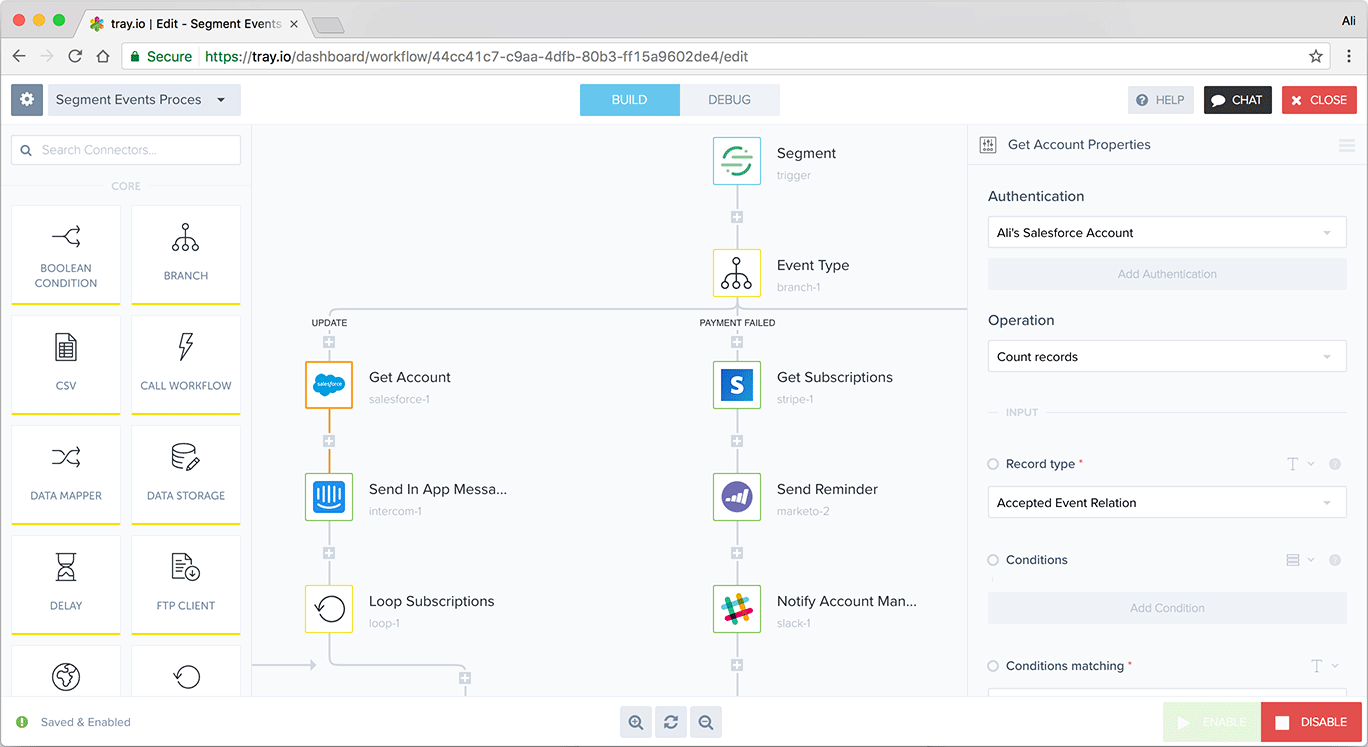Screen dimensions: 1368x747
Task: Click the HELP button
Action: point(1161,100)
